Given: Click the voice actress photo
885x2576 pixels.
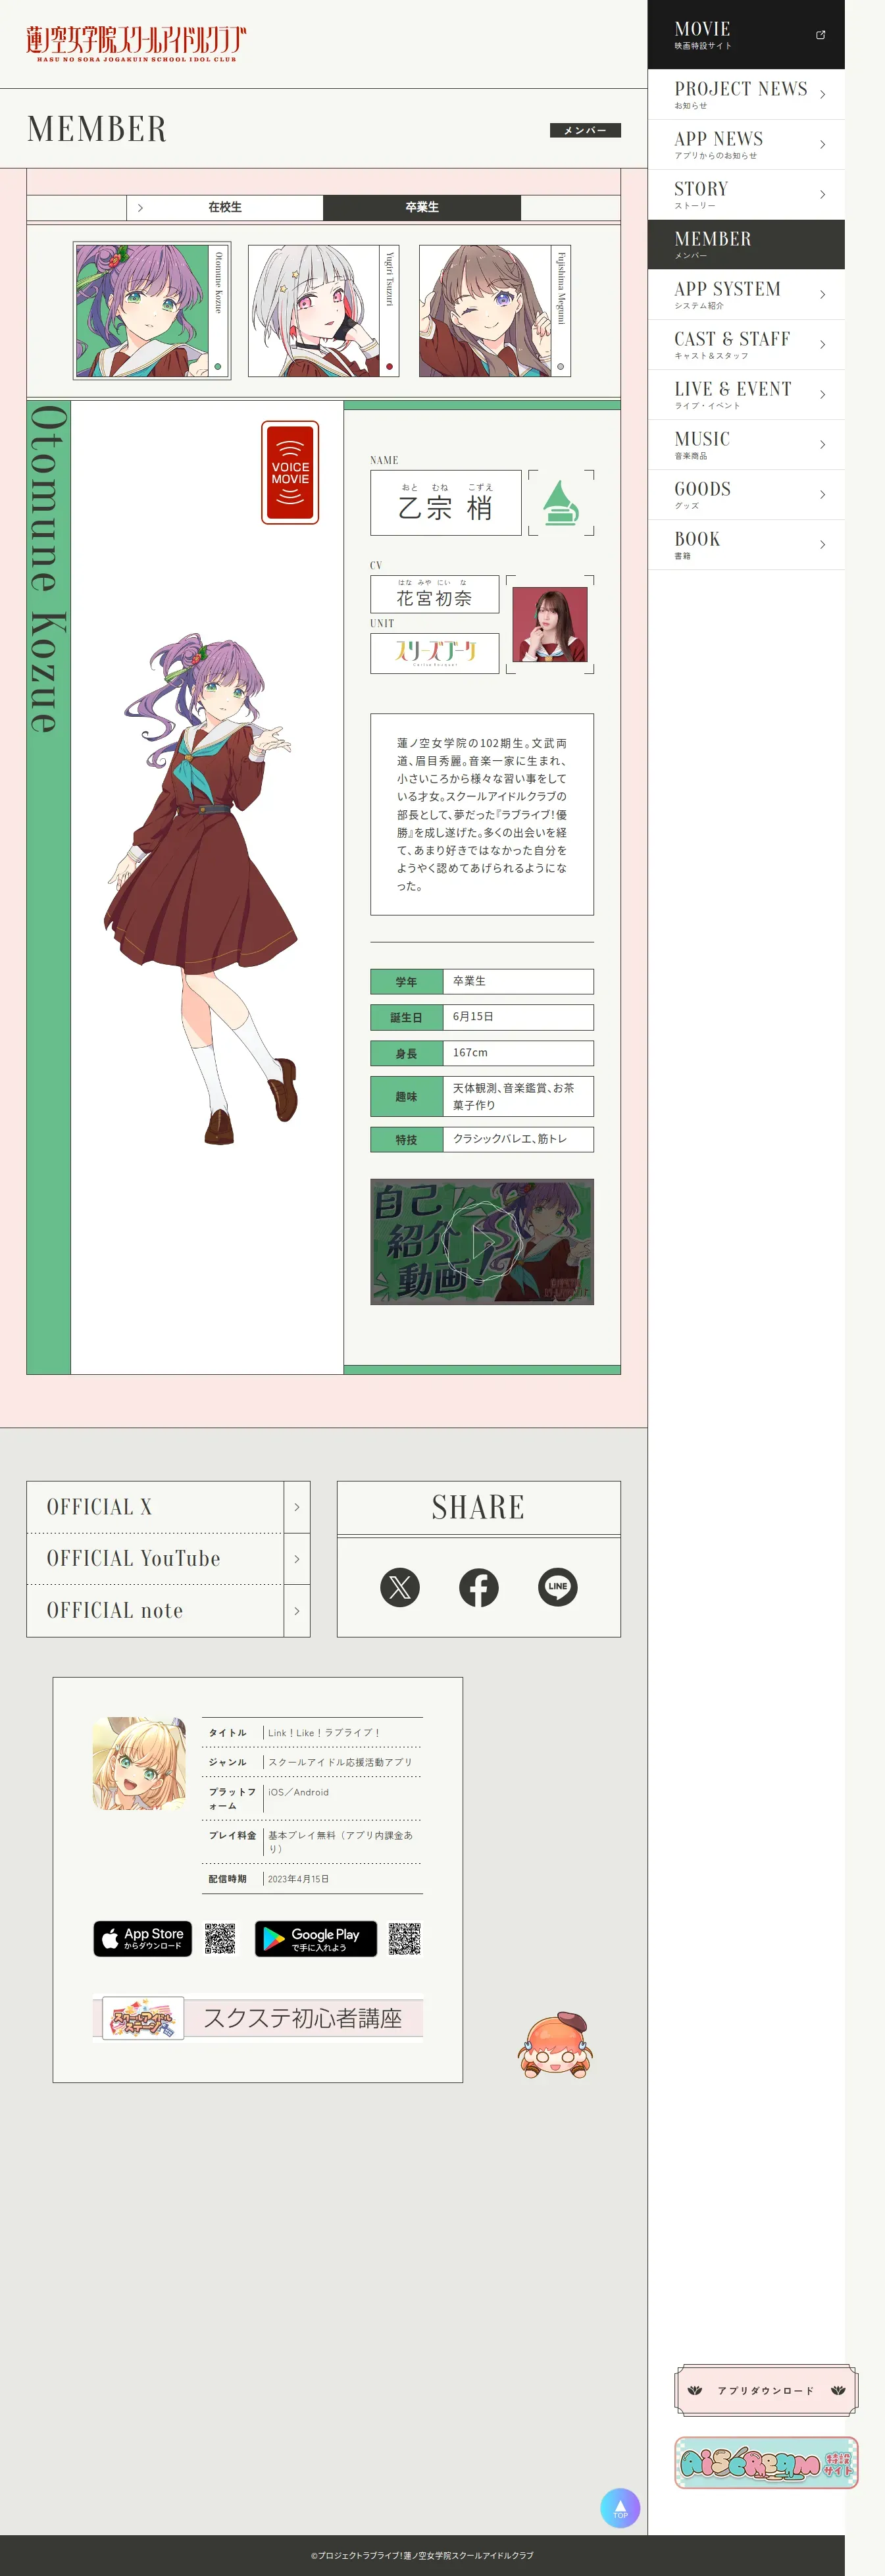Looking at the screenshot, I should coord(550,625).
